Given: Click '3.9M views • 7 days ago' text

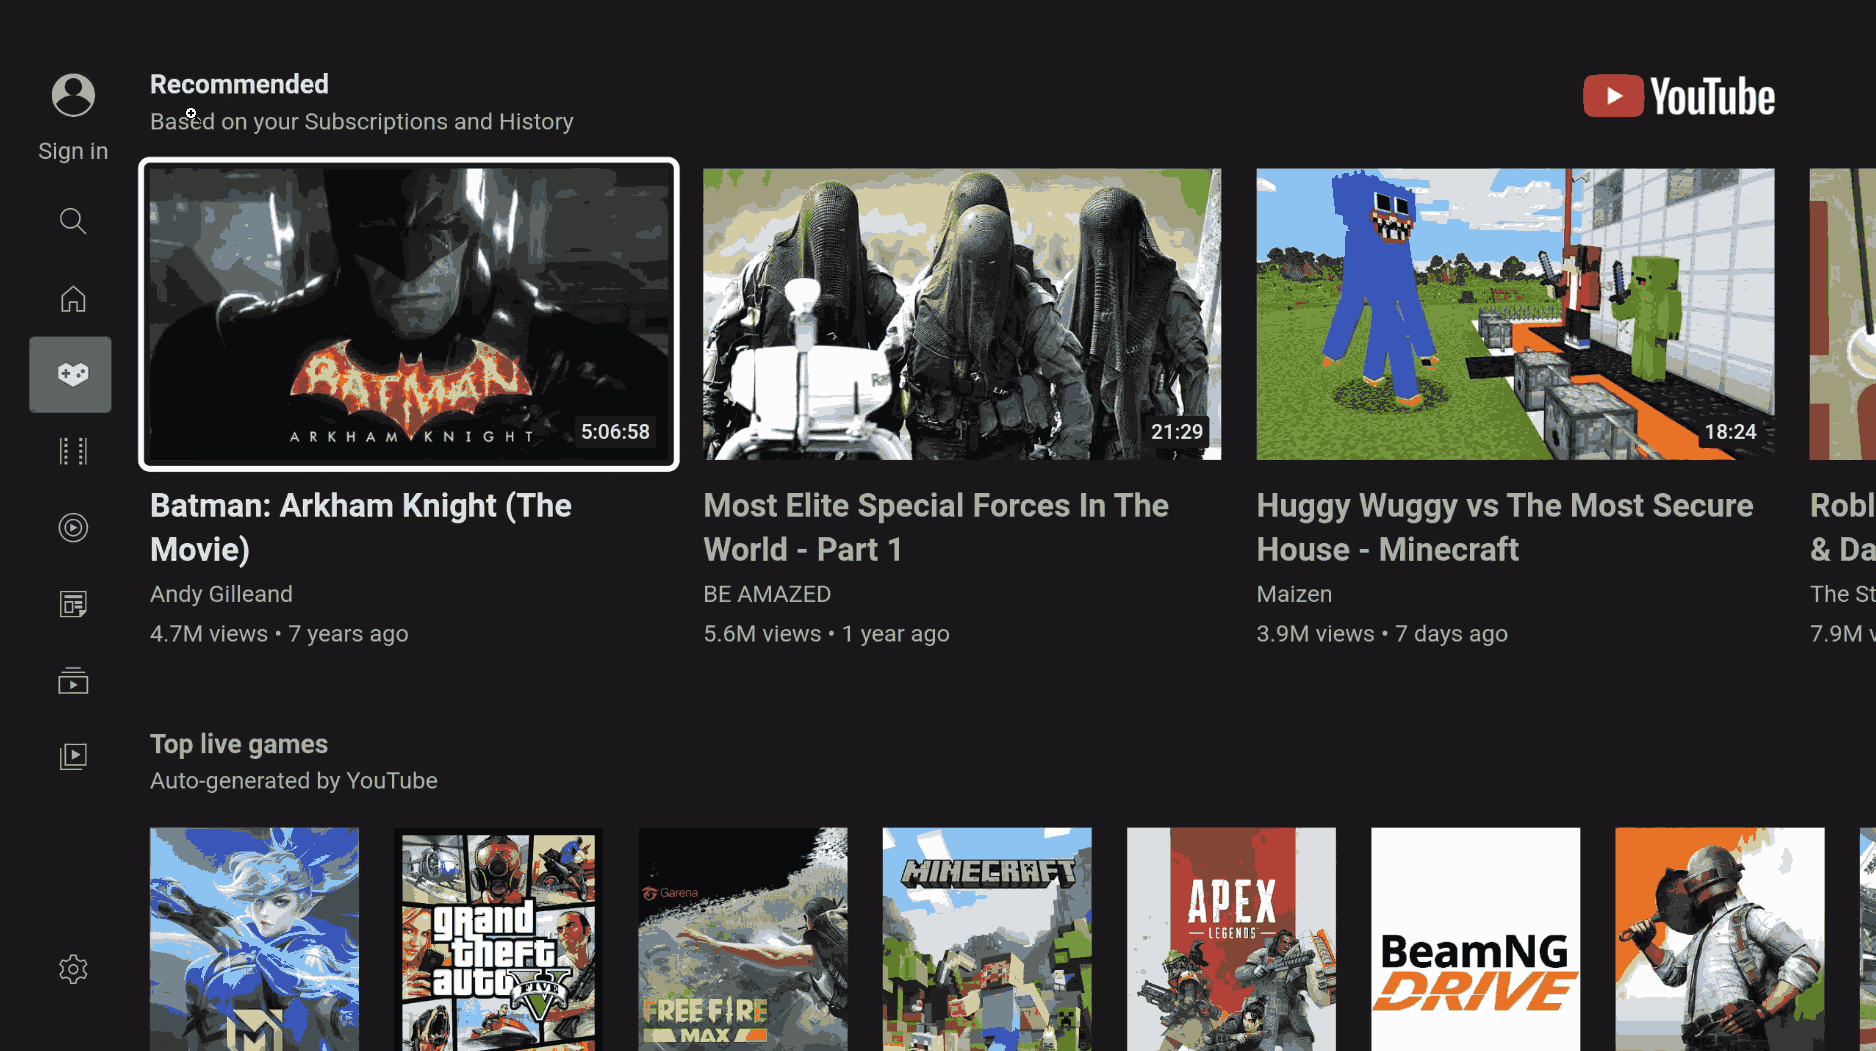Looking at the screenshot, I should [x=1382, y=634].
